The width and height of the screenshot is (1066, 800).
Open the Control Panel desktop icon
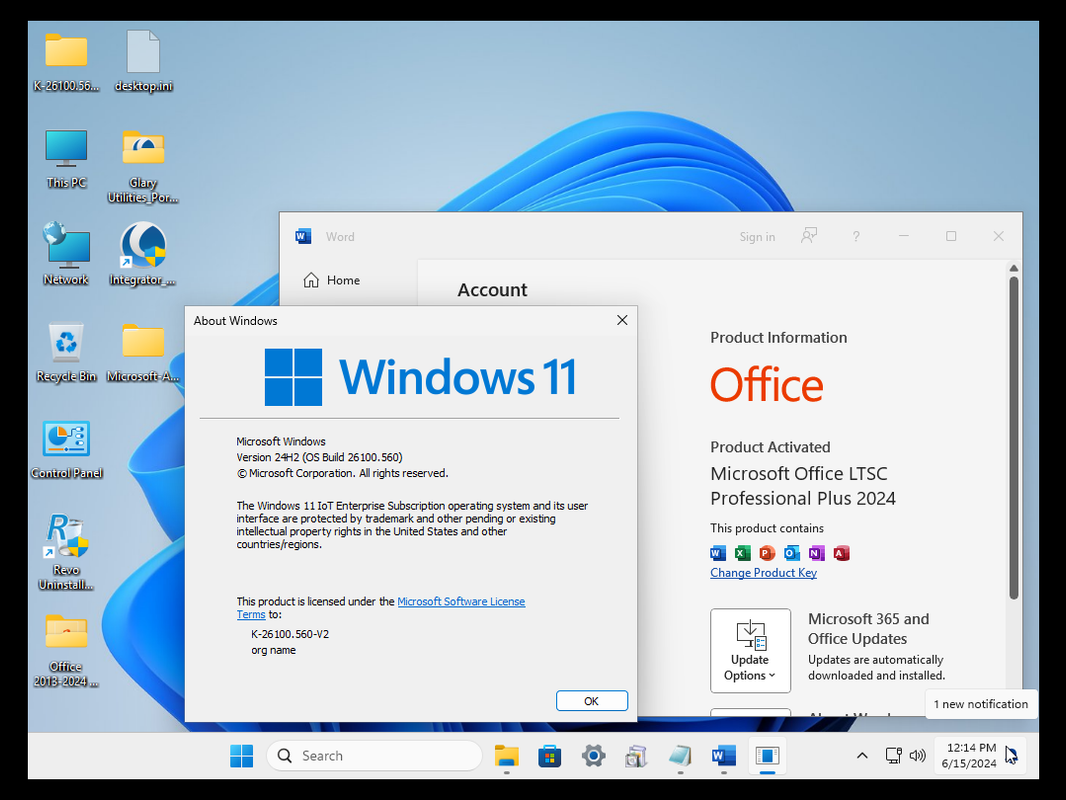(66, 438)
